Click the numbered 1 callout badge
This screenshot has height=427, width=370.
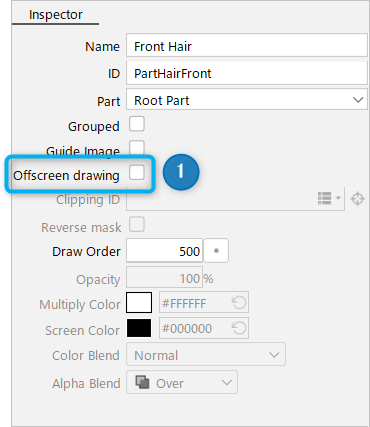[x=181, y=172]
